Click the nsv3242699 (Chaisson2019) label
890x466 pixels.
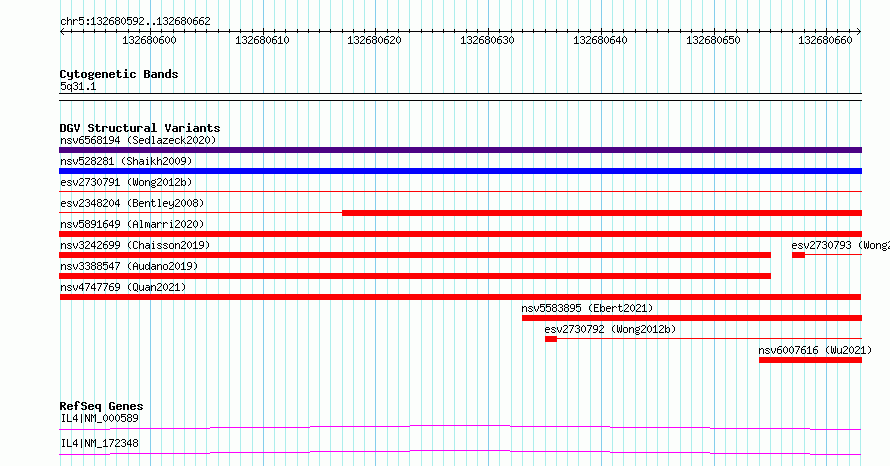pos(135,245)
